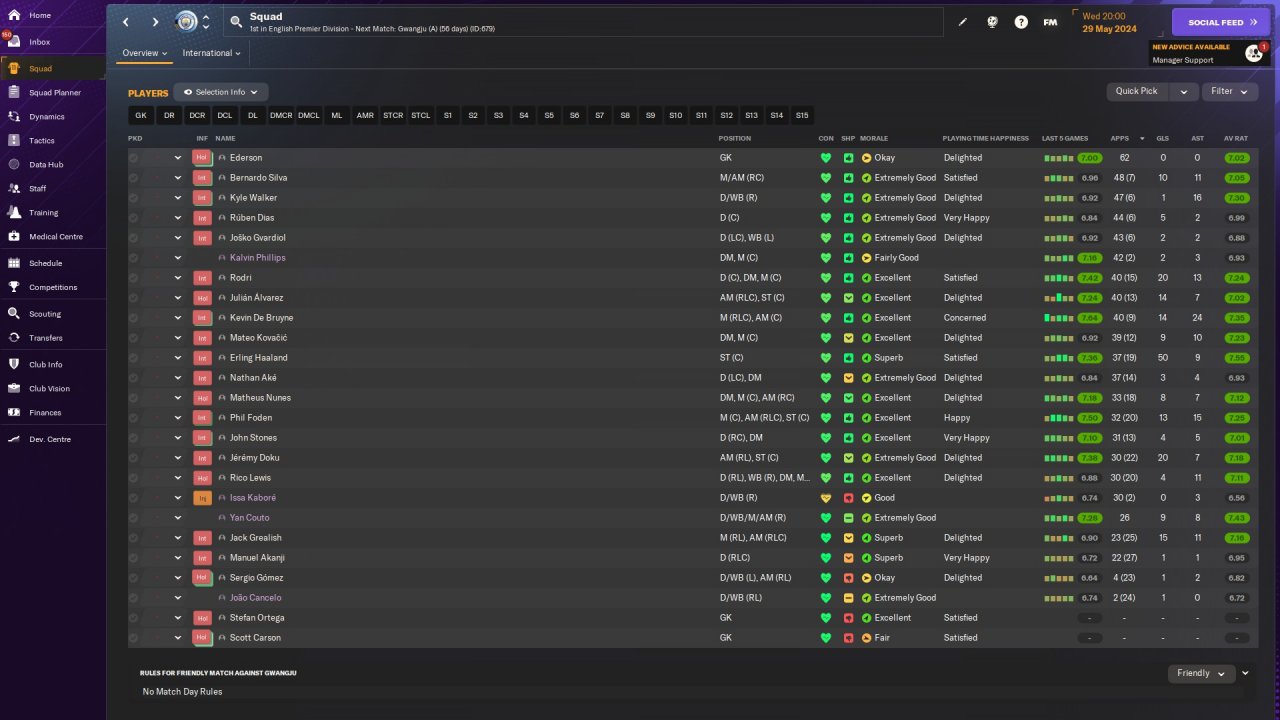Viewport: 1280px width, 720px height.
Task: Click the Quick Pick button
Action: coord(1137,91)
